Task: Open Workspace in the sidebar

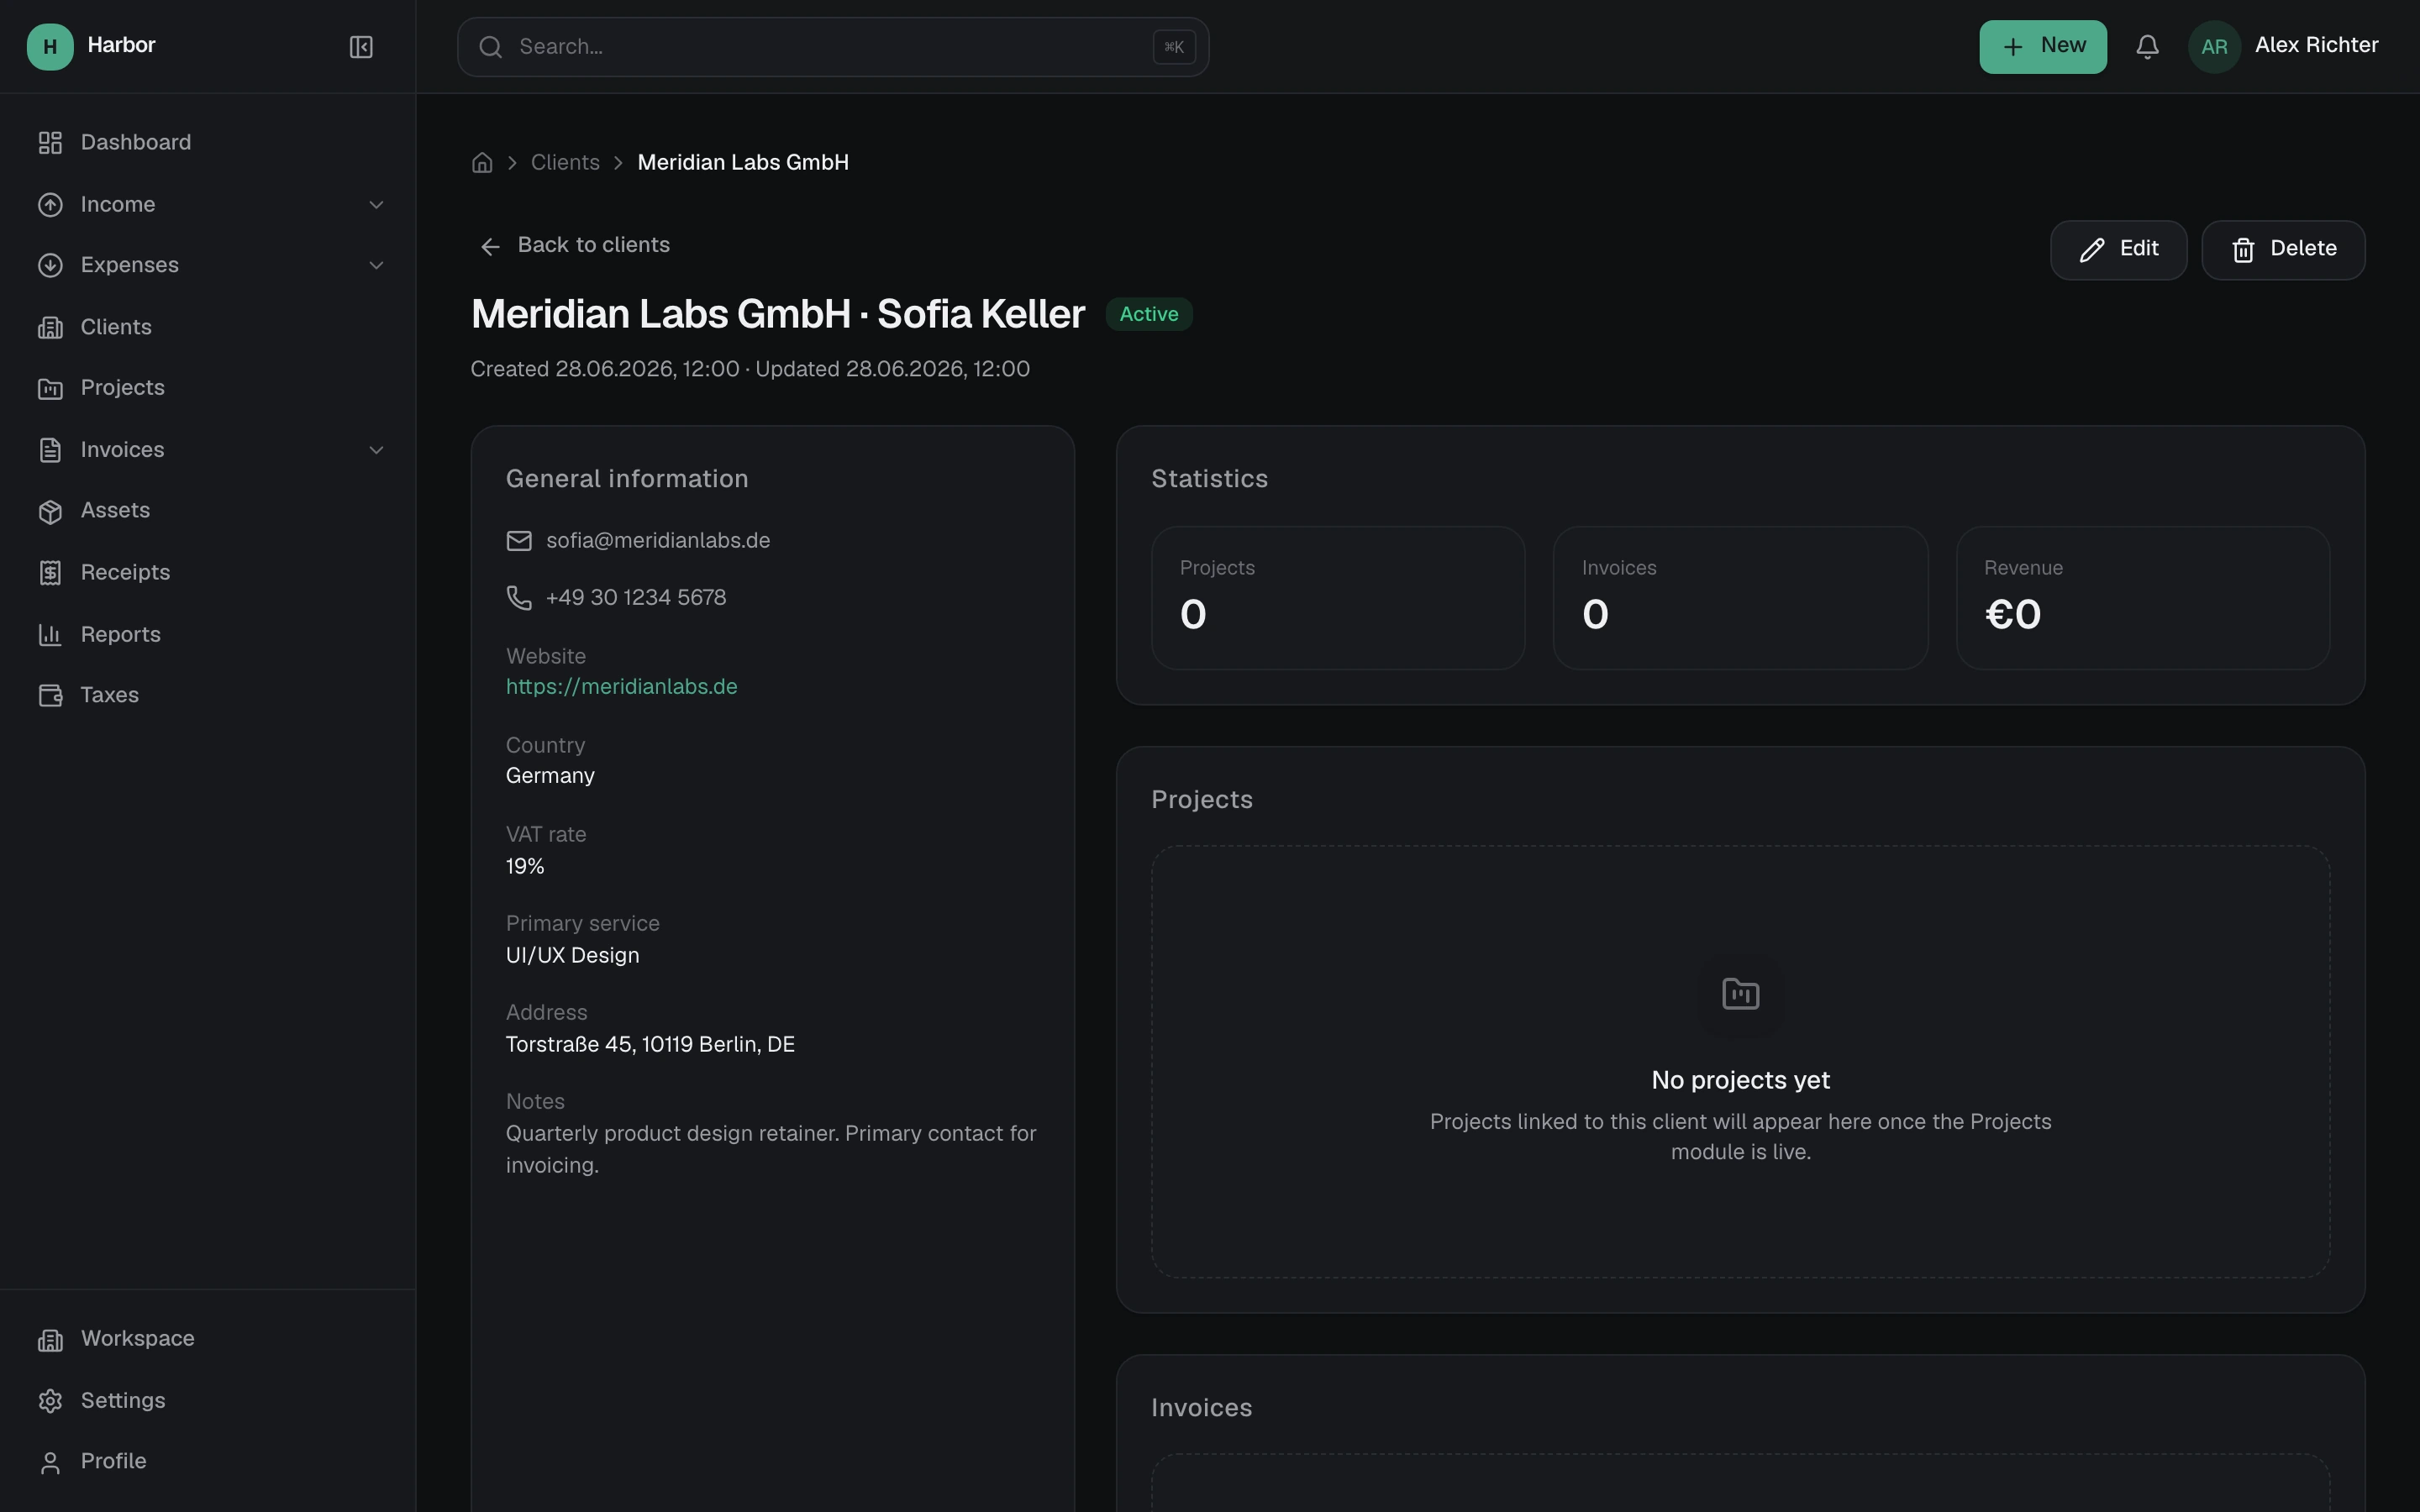Action: [207, 1339]
